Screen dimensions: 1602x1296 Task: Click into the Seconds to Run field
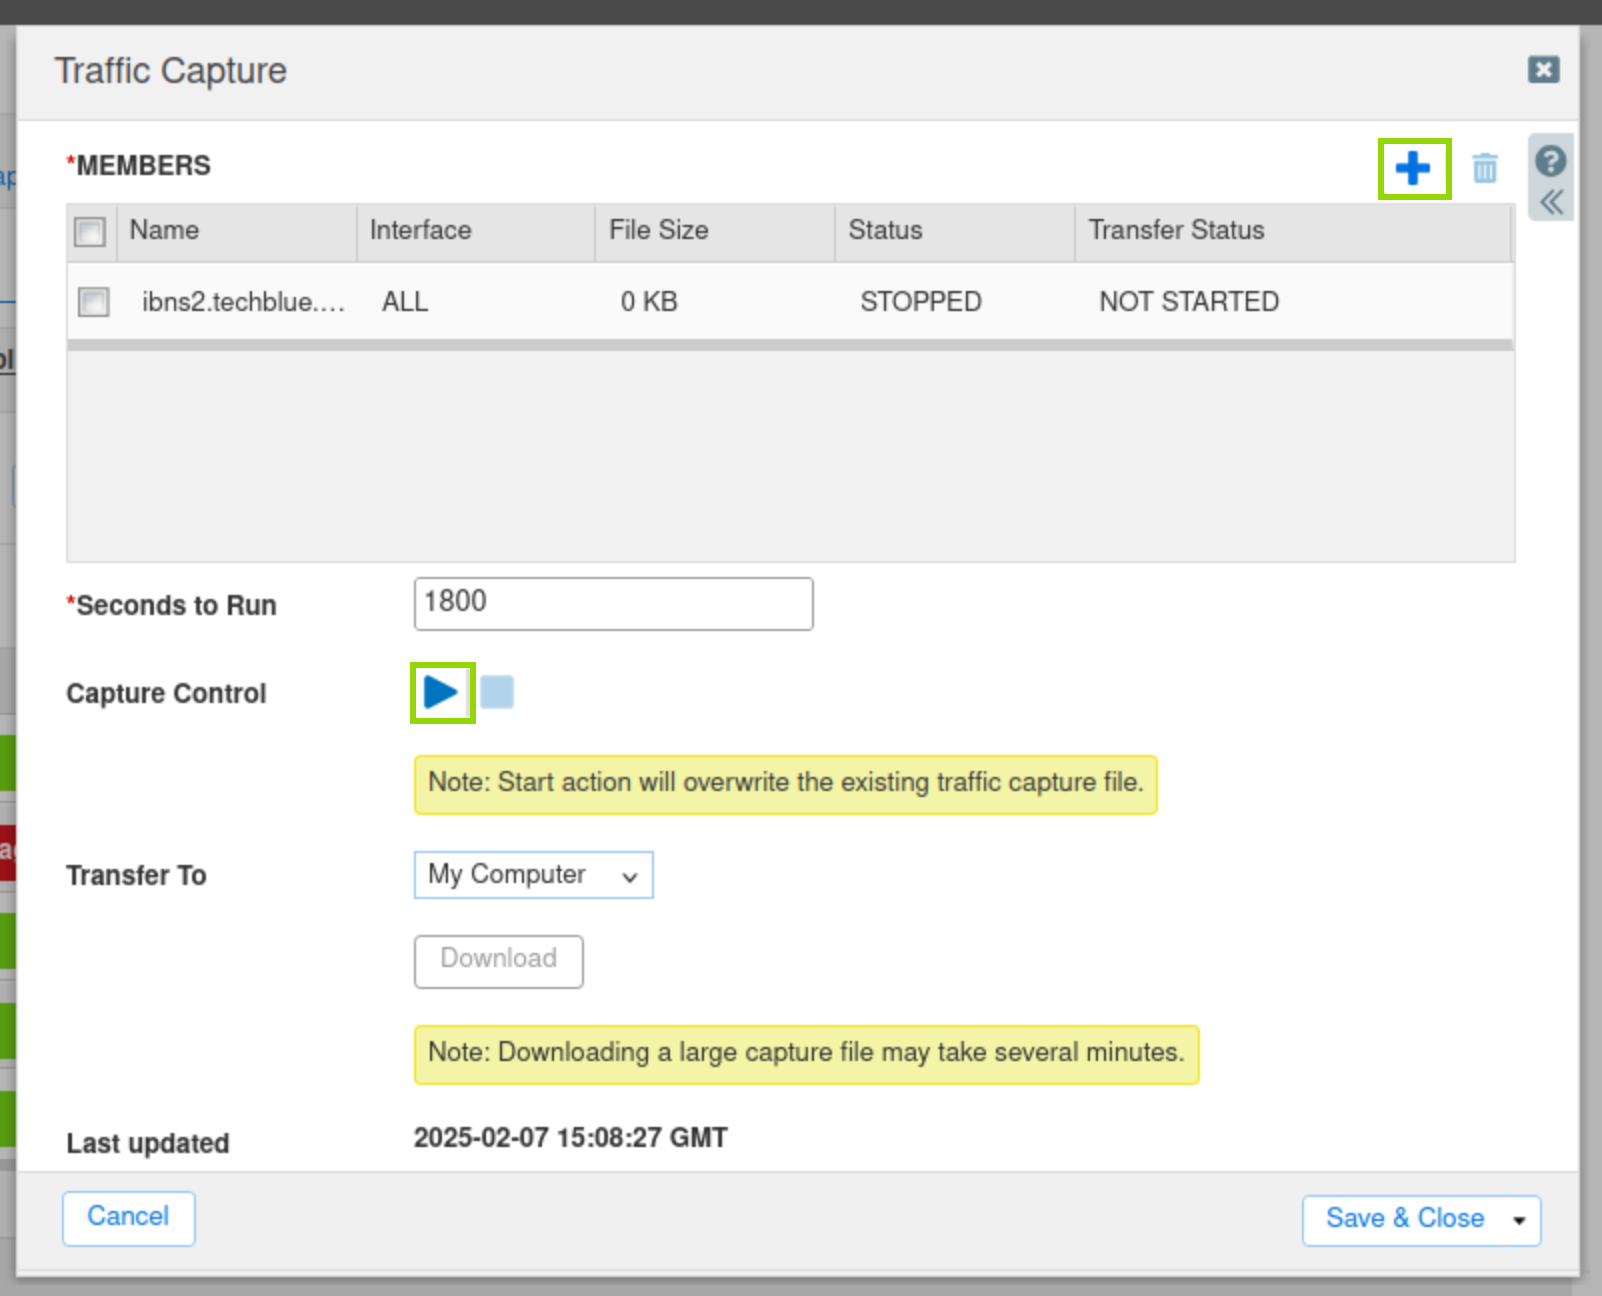tap(613, 603)
